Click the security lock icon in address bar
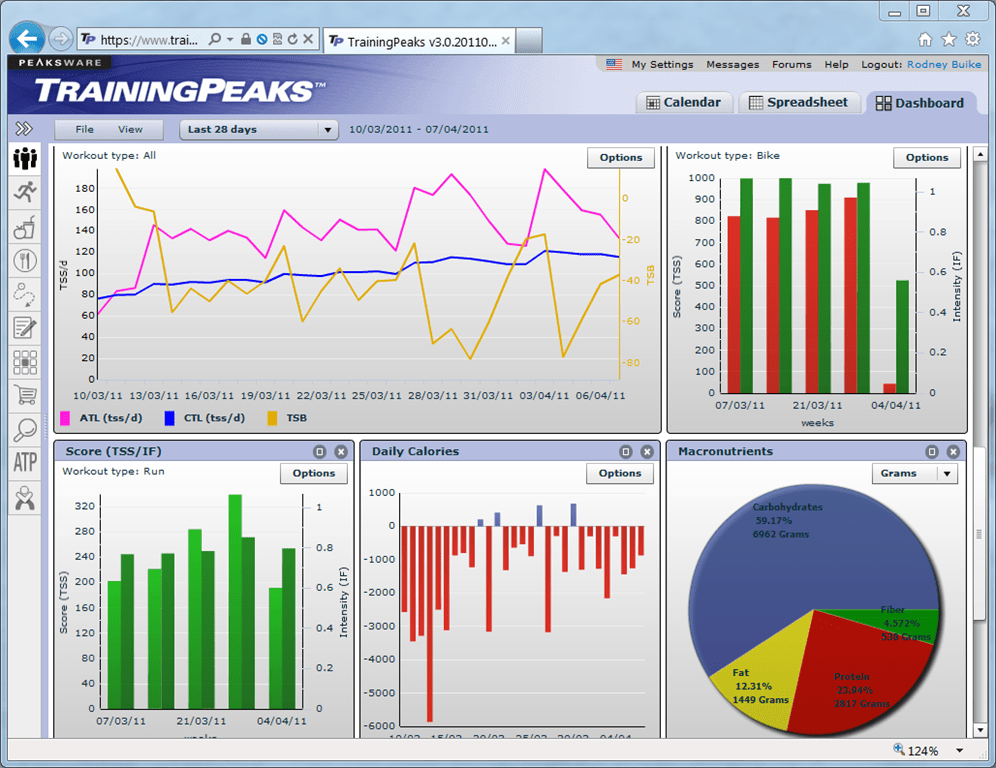This screenshot has height=768, width=996. click(x=246, y=39)
